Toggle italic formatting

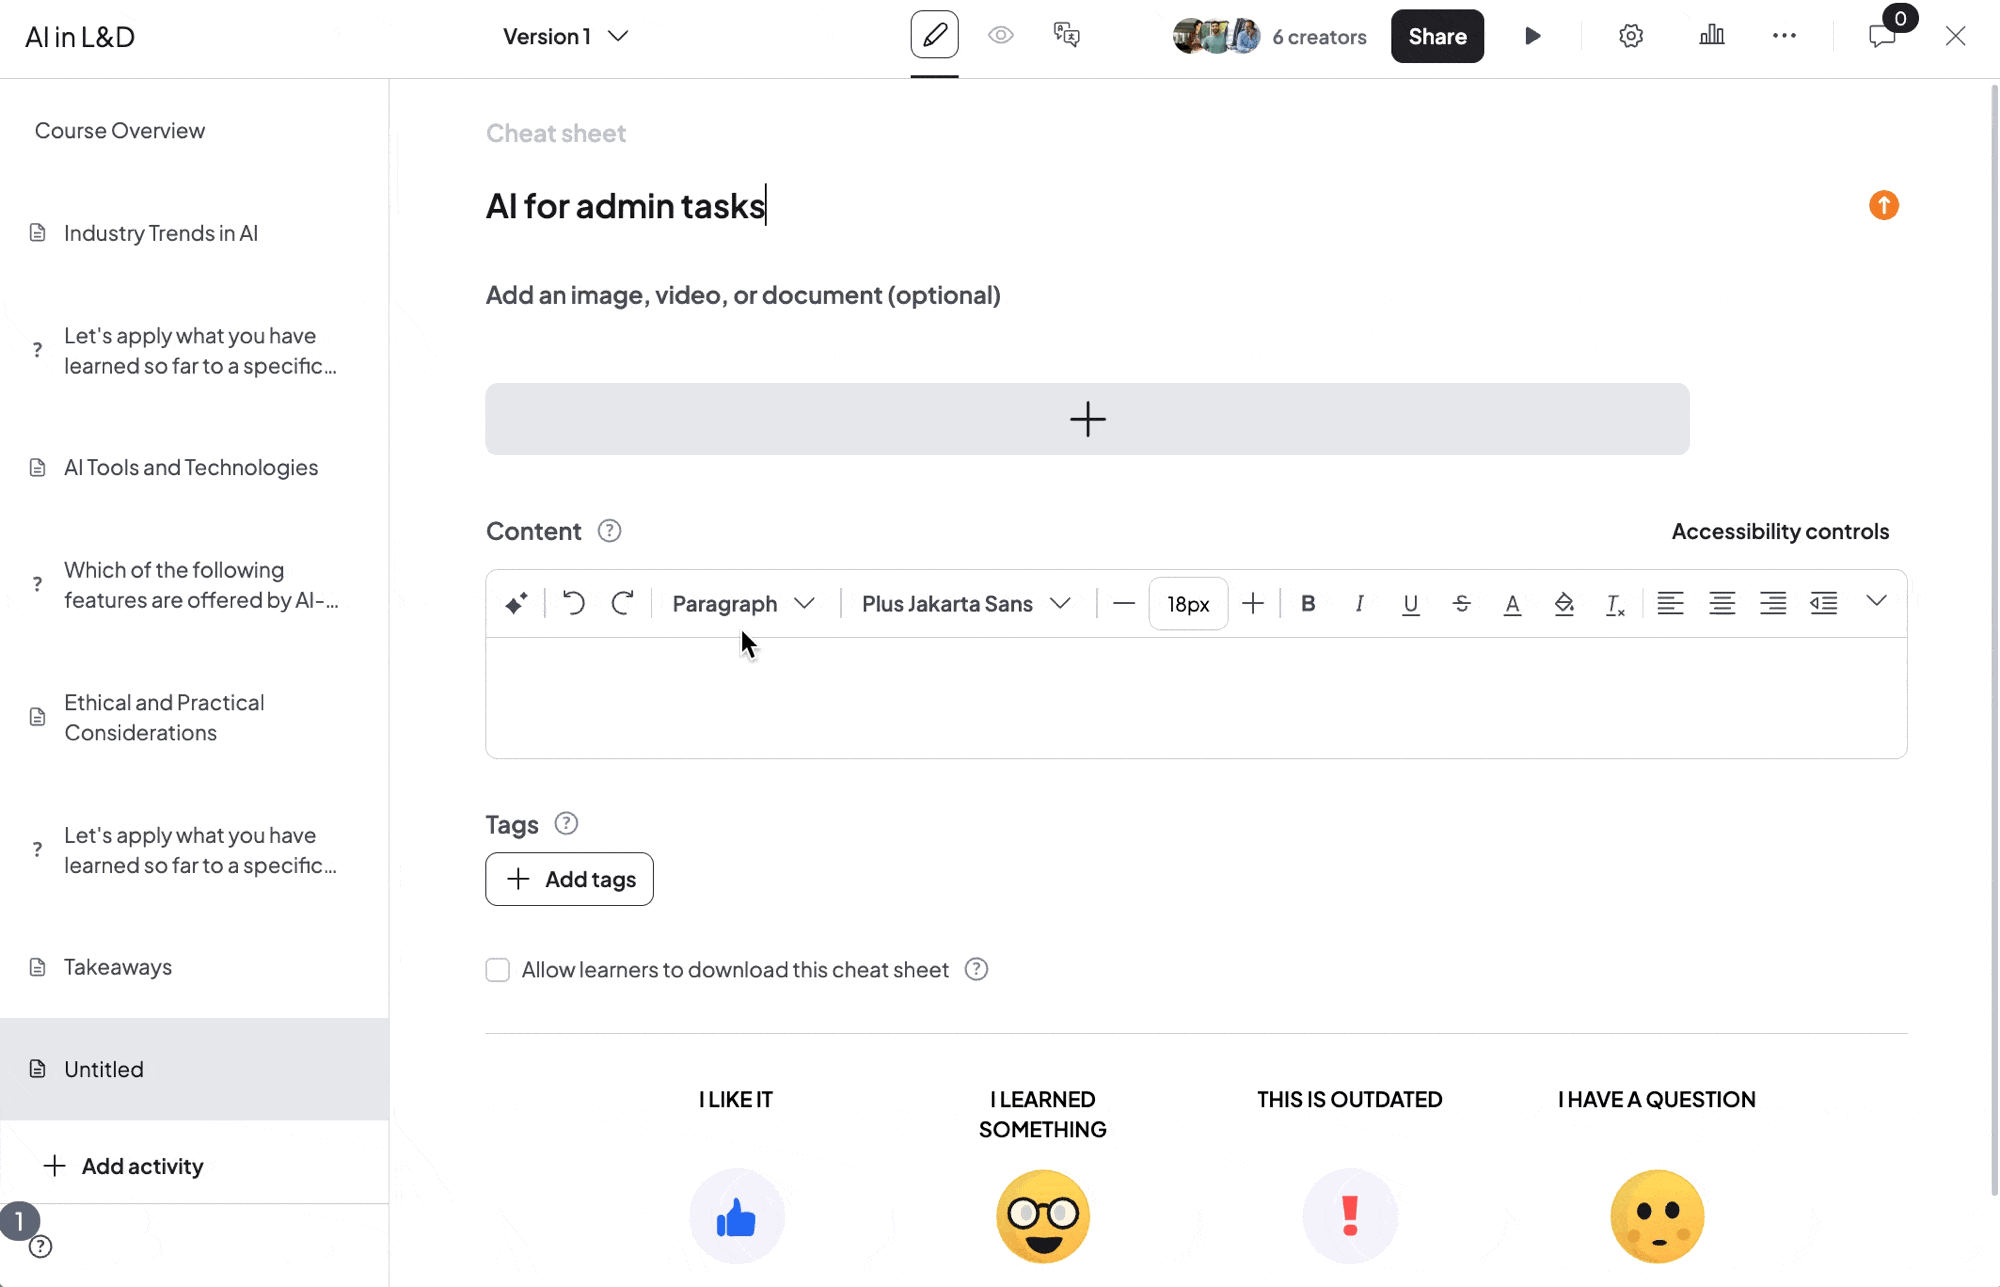coord(1359,603)
